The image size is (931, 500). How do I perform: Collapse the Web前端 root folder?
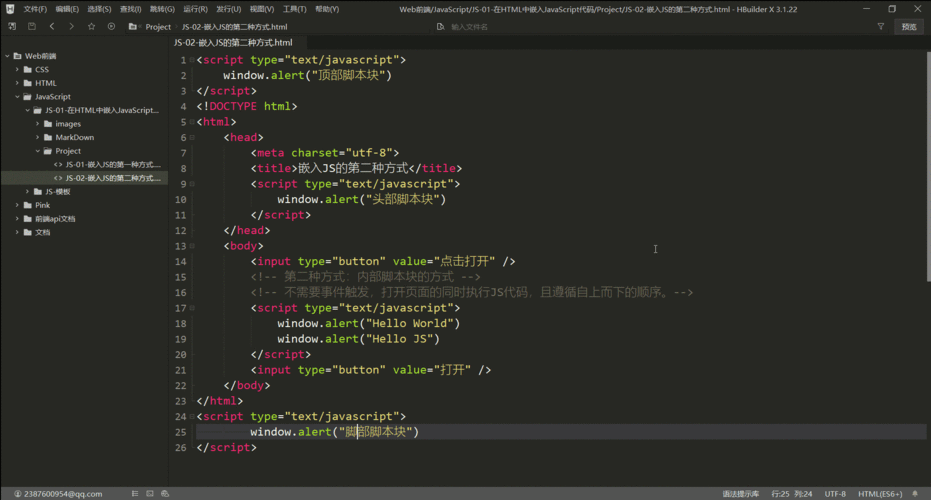[8, 56]
